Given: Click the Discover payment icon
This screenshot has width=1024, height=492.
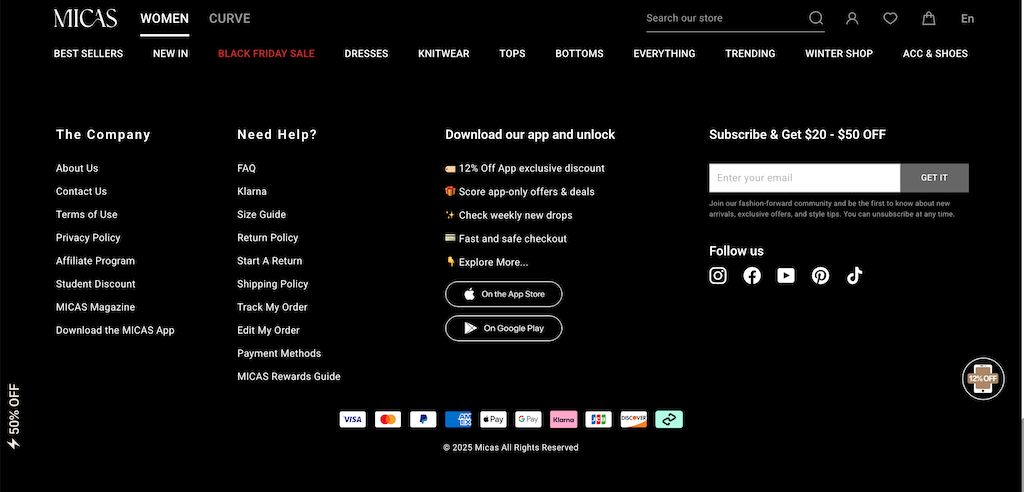Looking at the screenshot, I should coord(633,419).
